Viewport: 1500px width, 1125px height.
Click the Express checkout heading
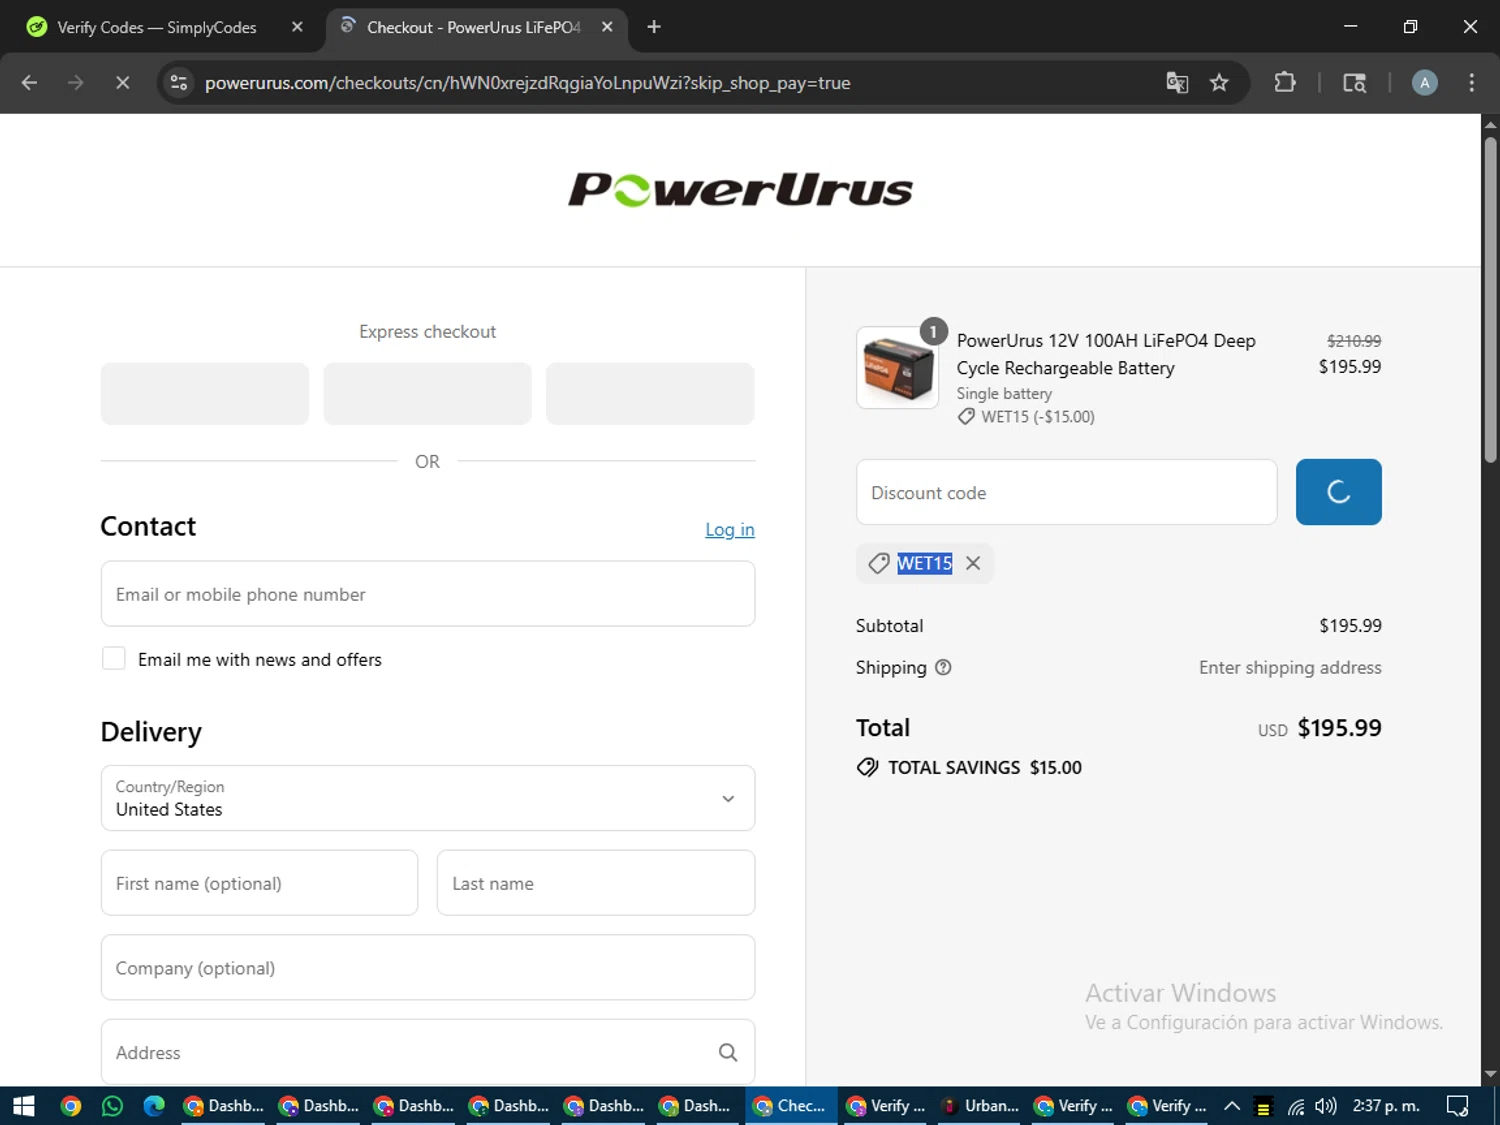tap(428, 331)
